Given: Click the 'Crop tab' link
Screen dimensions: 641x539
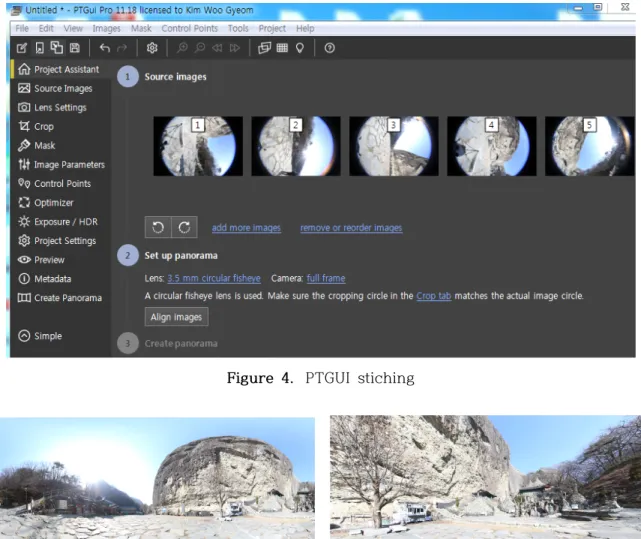Looking at the screenshot, I should (x=434, y=296).
